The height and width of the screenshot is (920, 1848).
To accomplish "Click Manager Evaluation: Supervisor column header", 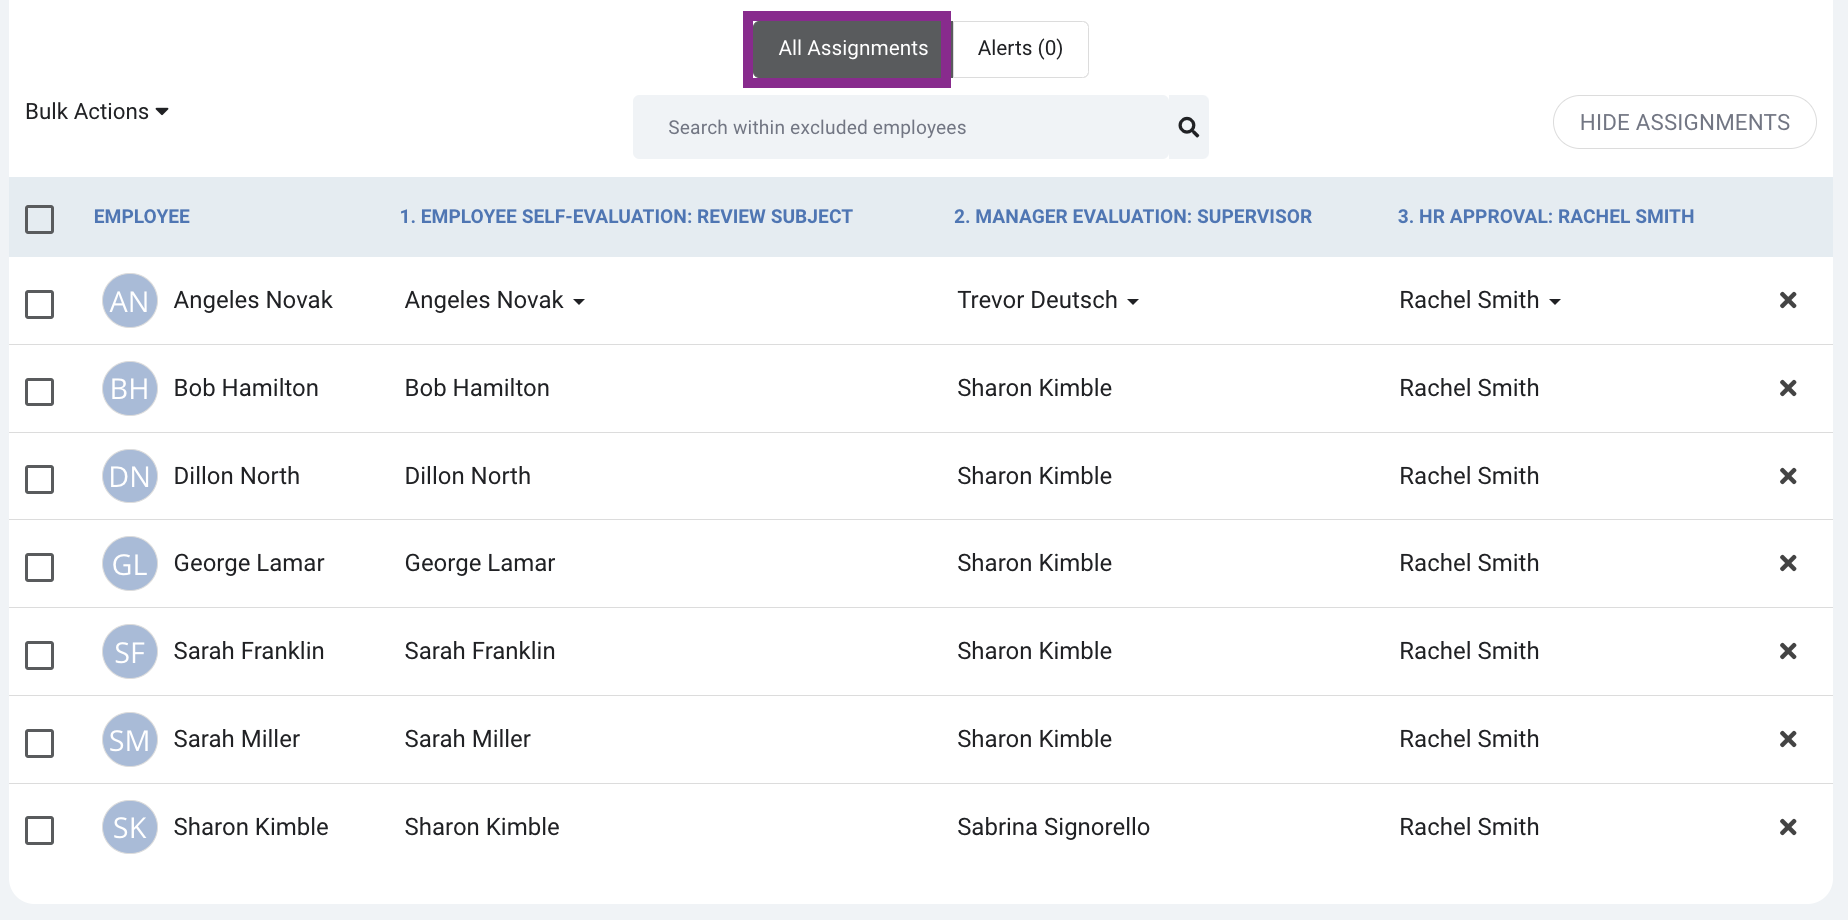I will tap(1133, 216).
